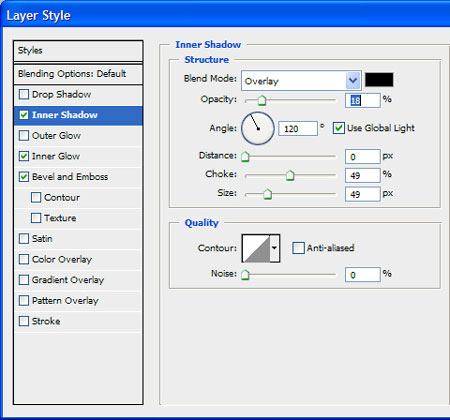This screenshot has height=420, width=450.
Task: Uncheck the Inner Glow checkbox
Action: tap(24, 156)
